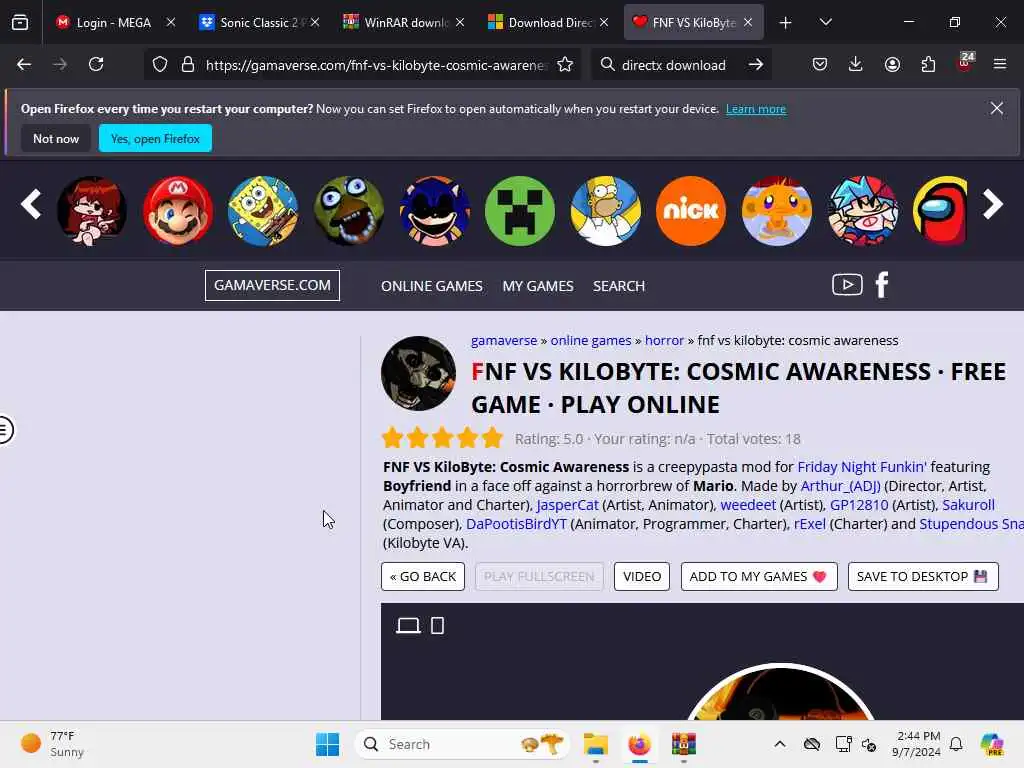
Task: Open the Homer Simpson game category
Action: [605, 211]
